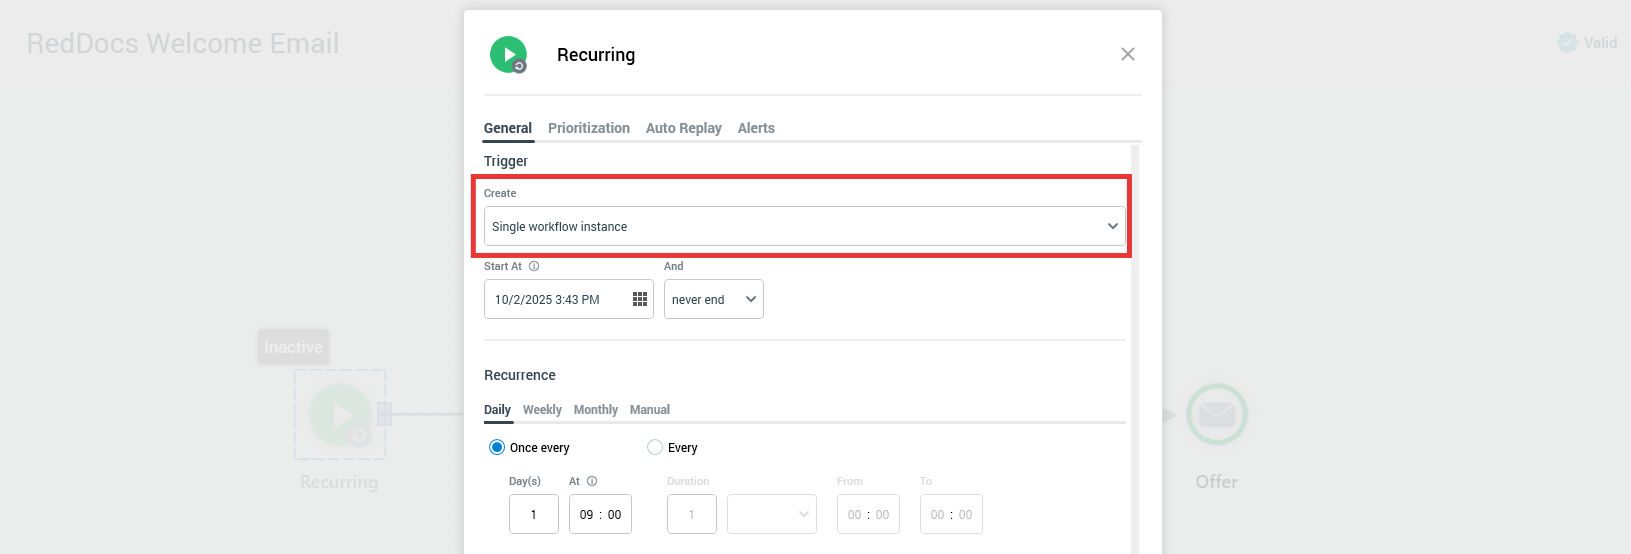
Task: Choose the Monthly recurrence tab
Action: click(x=595, y=410)
